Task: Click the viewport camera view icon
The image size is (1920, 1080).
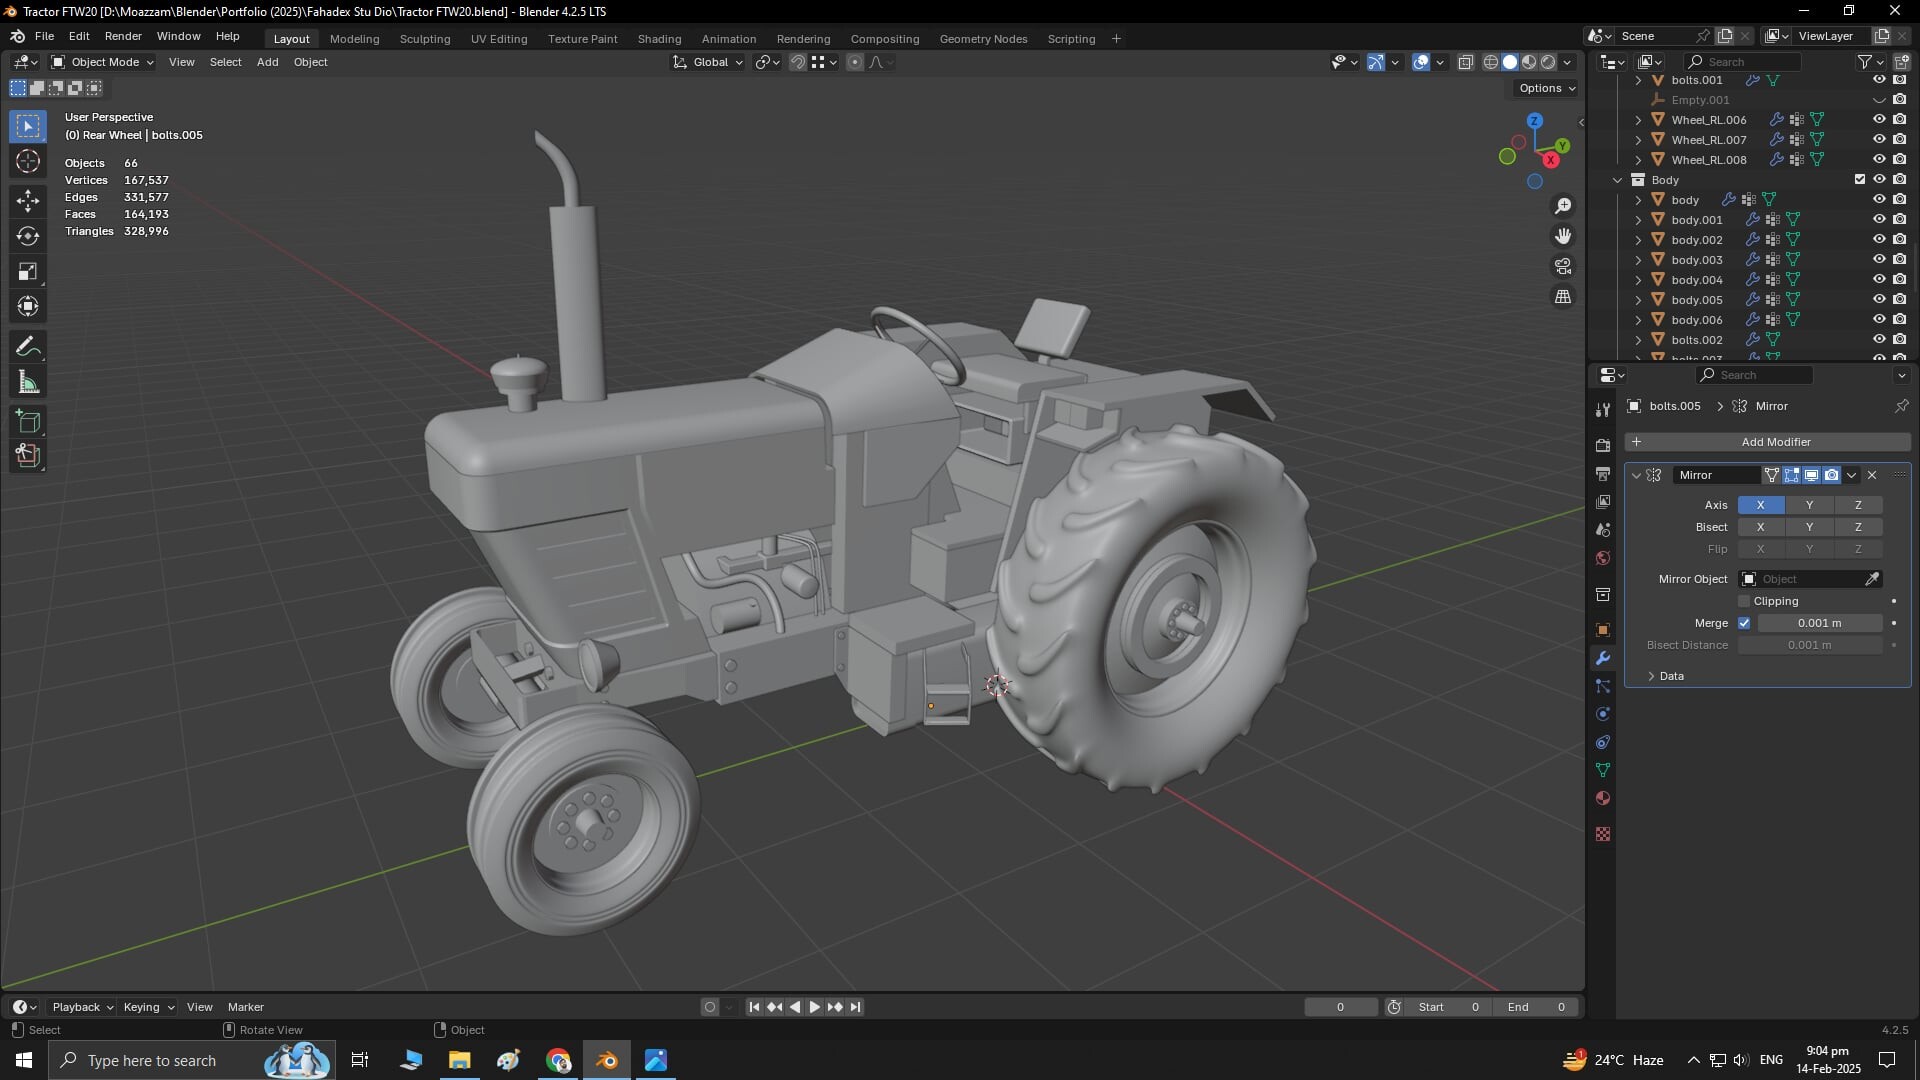Action: (1563, 266)
